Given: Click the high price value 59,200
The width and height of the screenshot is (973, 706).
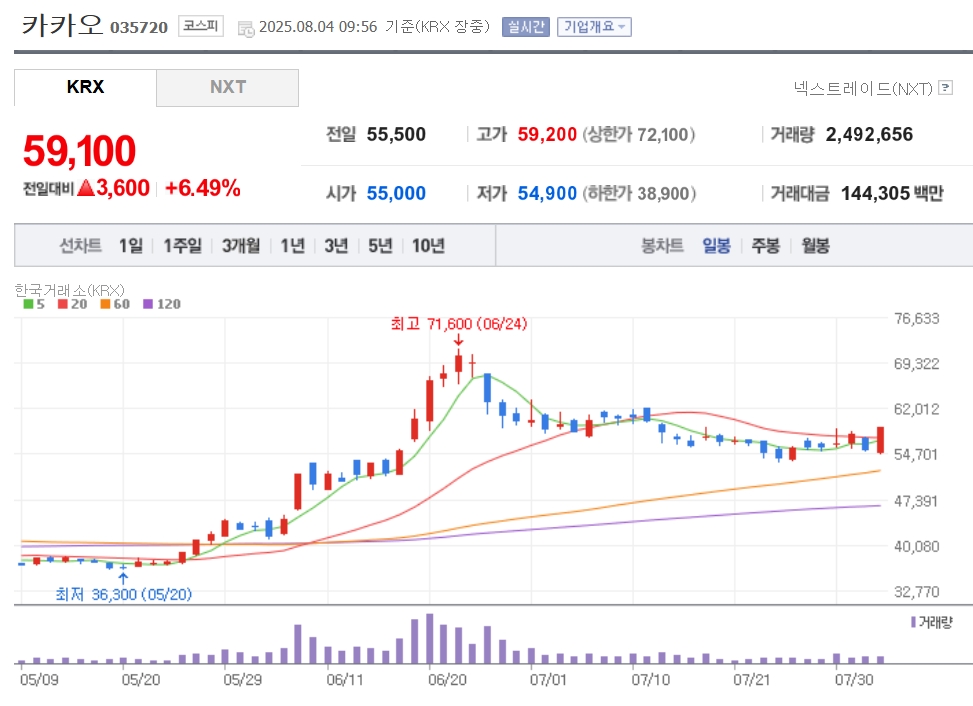Looking at the screenshot, I should coord(547,135).
